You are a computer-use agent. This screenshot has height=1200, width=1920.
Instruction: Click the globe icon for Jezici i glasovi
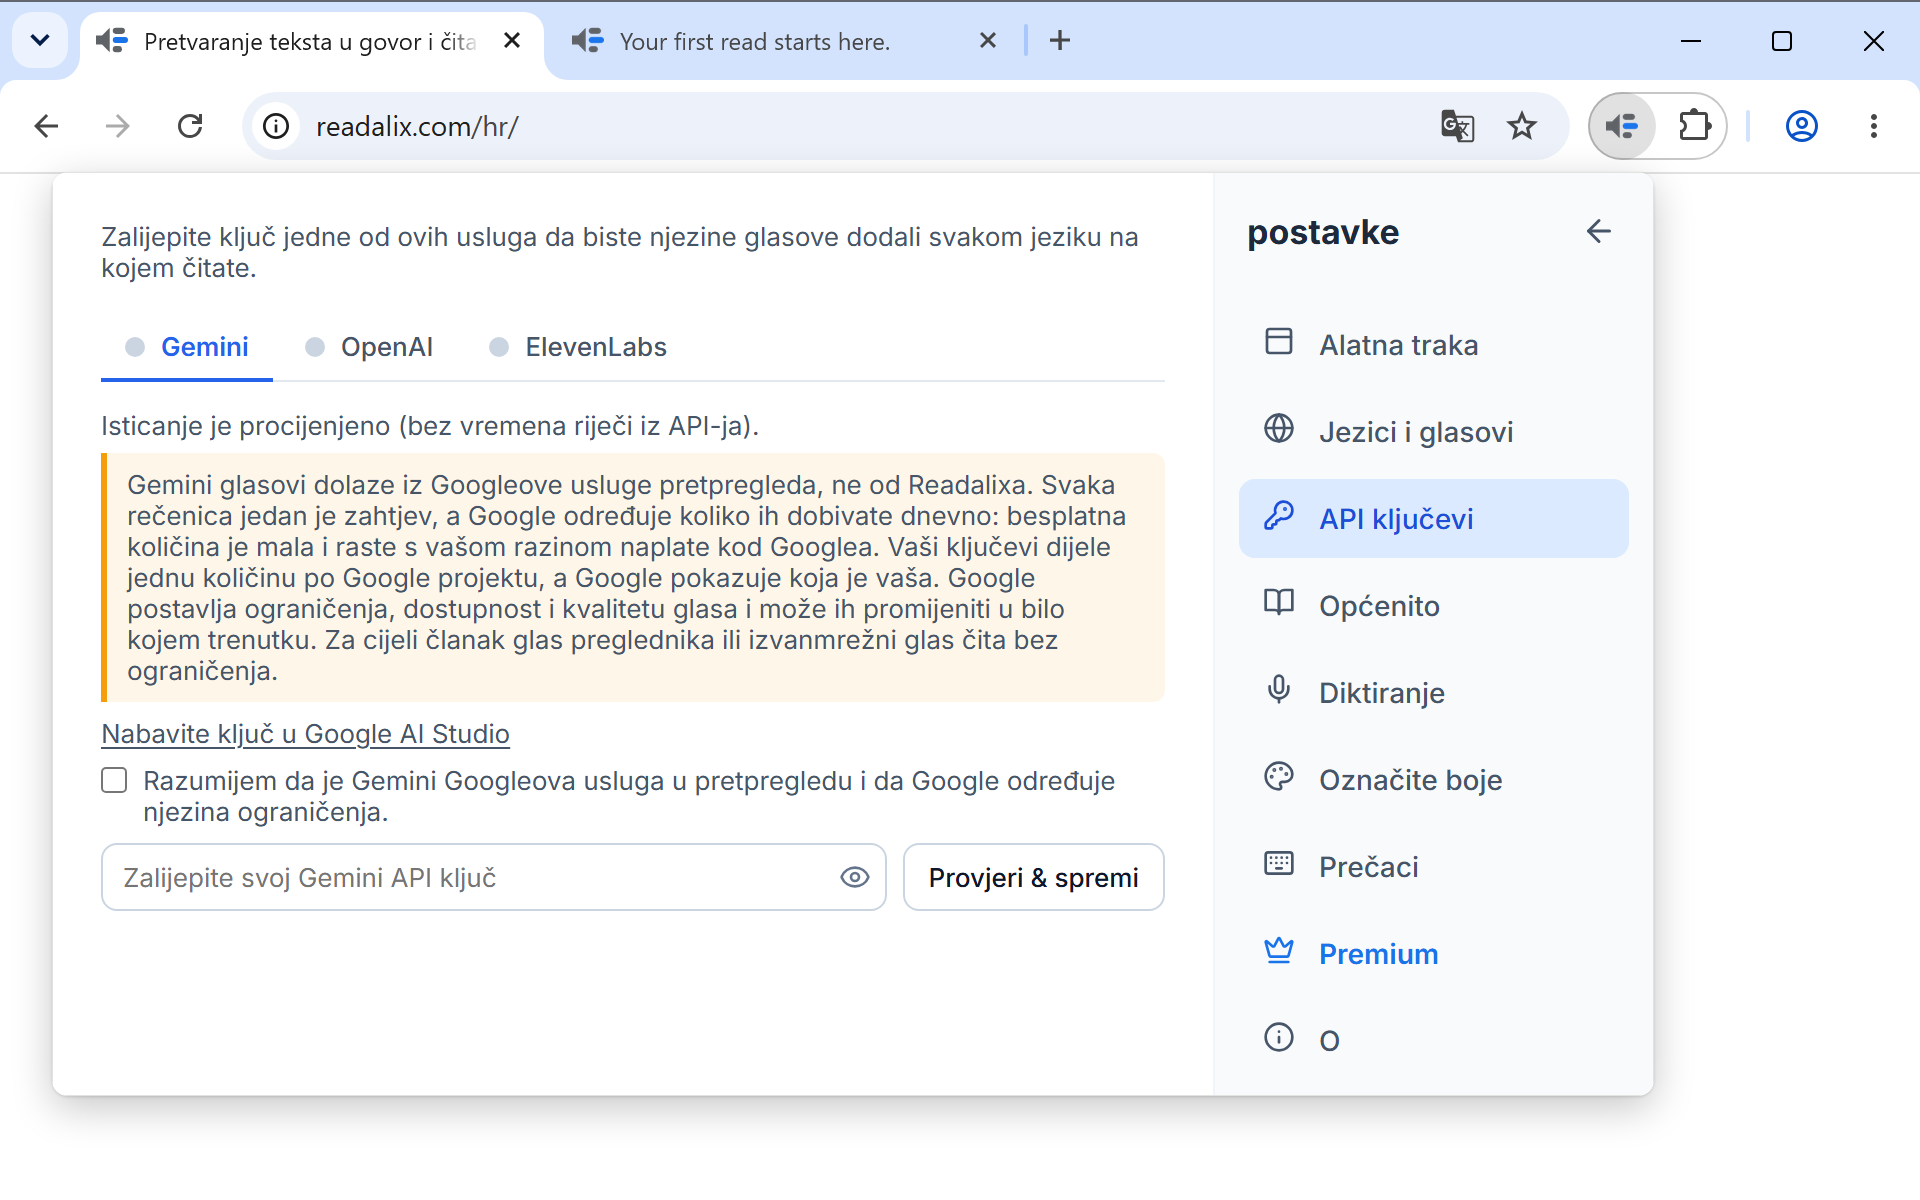1278,429
